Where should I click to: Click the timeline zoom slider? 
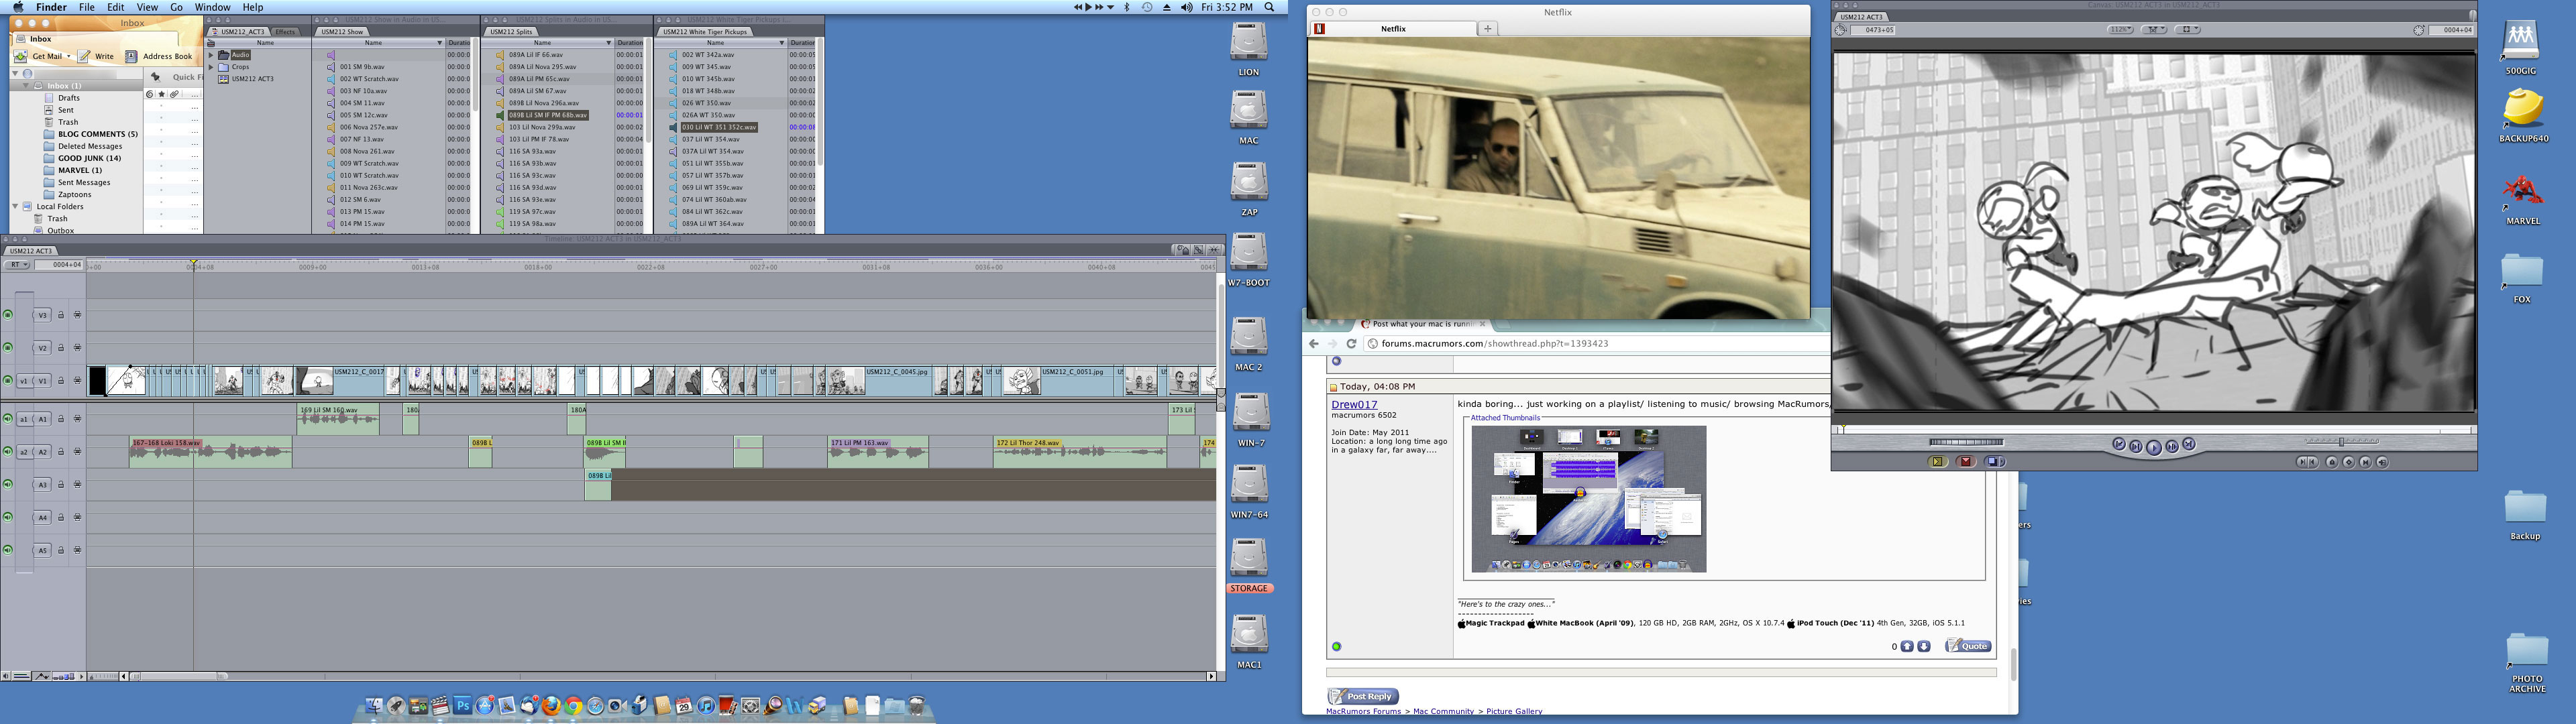coord(103,677)
